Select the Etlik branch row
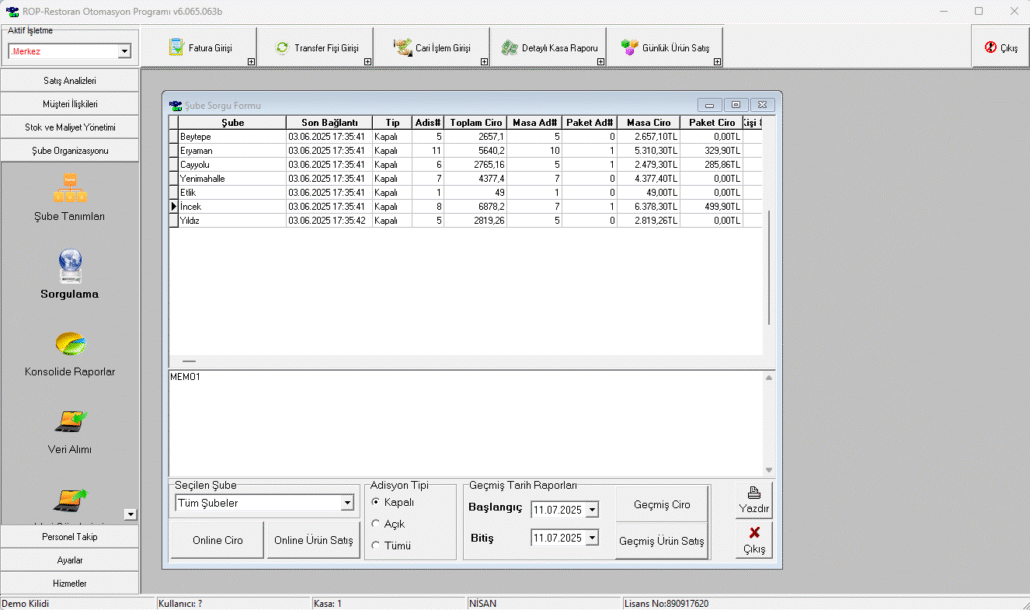This screenshot has width=1030, height=610. click(466, 192)
